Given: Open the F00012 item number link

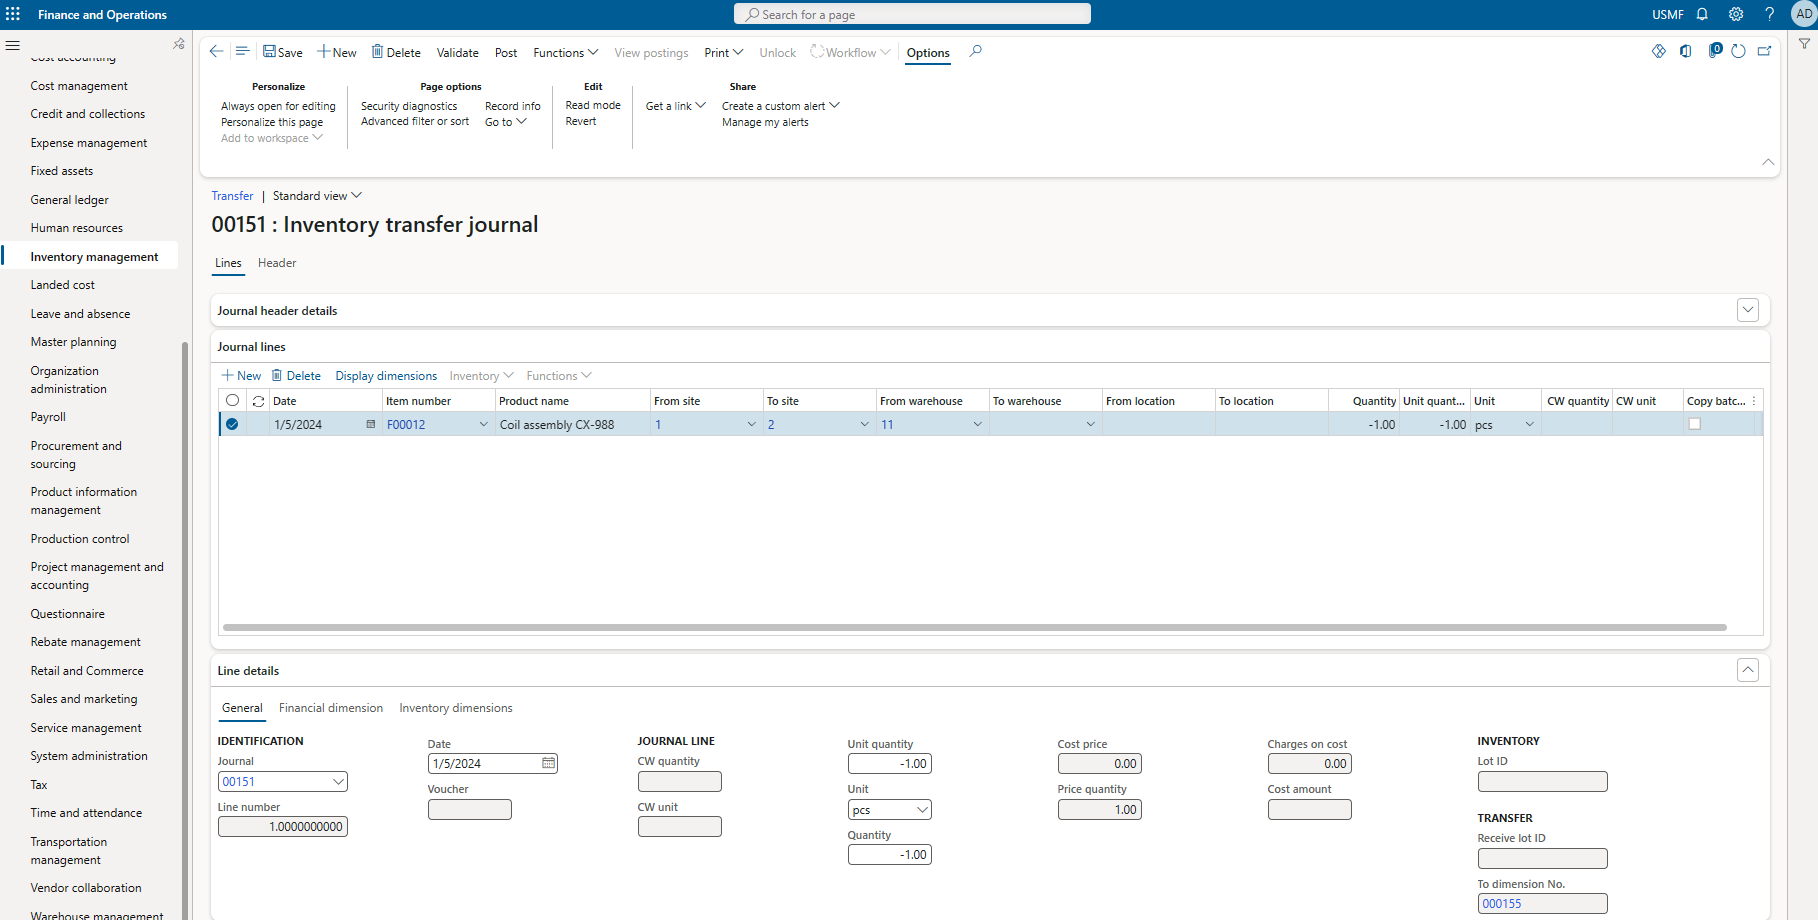Looking at the screenshot, I should pos(405,424).
